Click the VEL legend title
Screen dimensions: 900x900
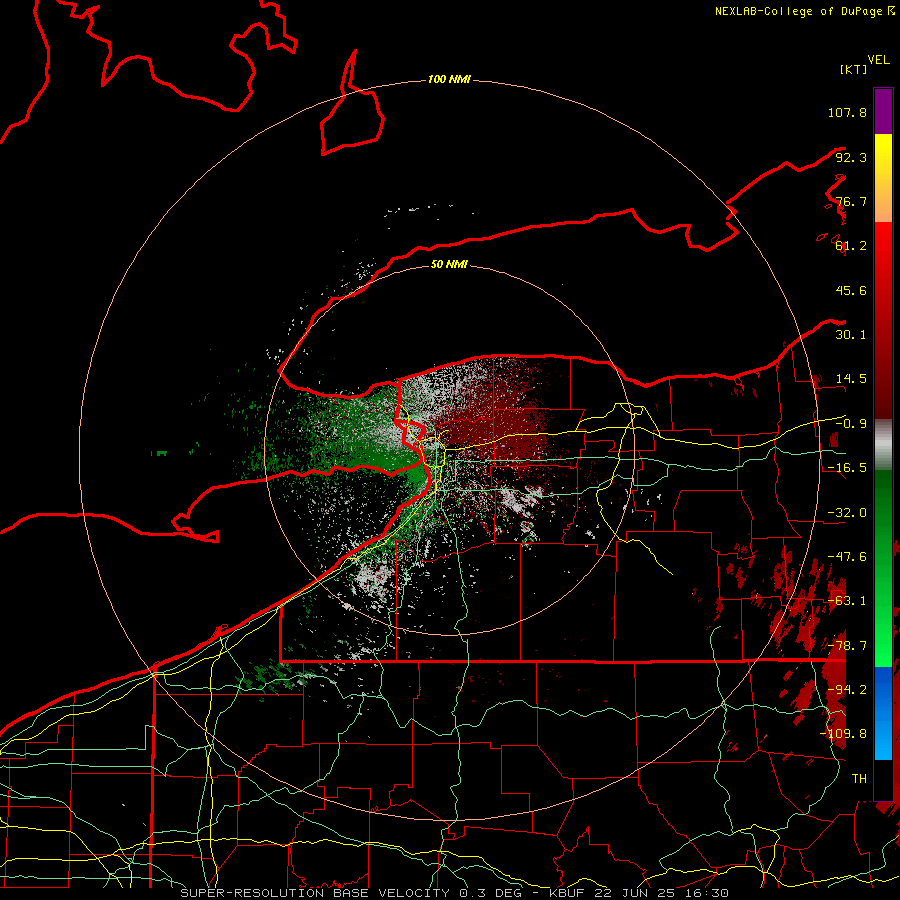878,60
